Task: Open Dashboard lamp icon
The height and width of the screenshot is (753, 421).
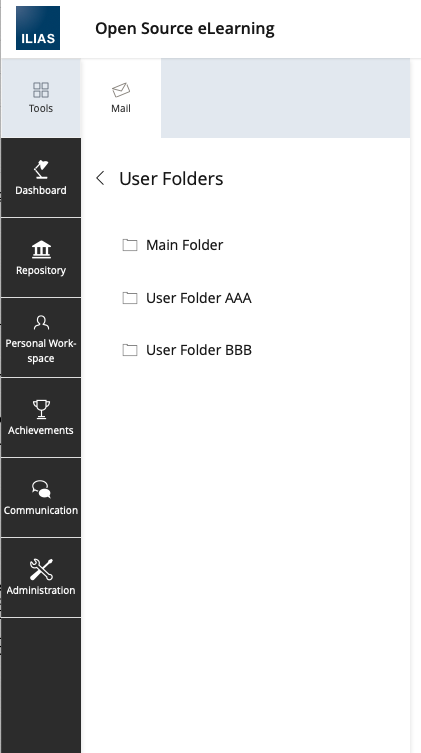Action: click(41, 169)
